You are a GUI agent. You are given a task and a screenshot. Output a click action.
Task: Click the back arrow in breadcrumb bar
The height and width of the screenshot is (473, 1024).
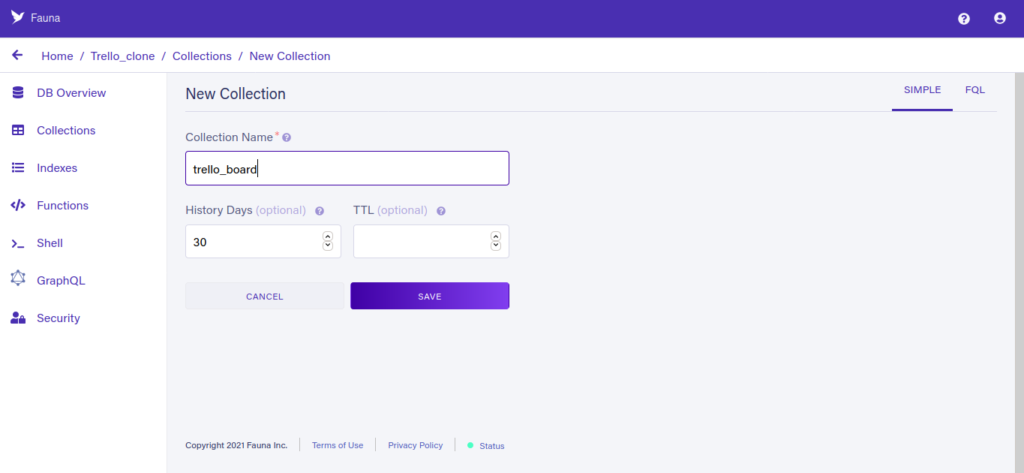pyautogui.click(x=18, y=56)
